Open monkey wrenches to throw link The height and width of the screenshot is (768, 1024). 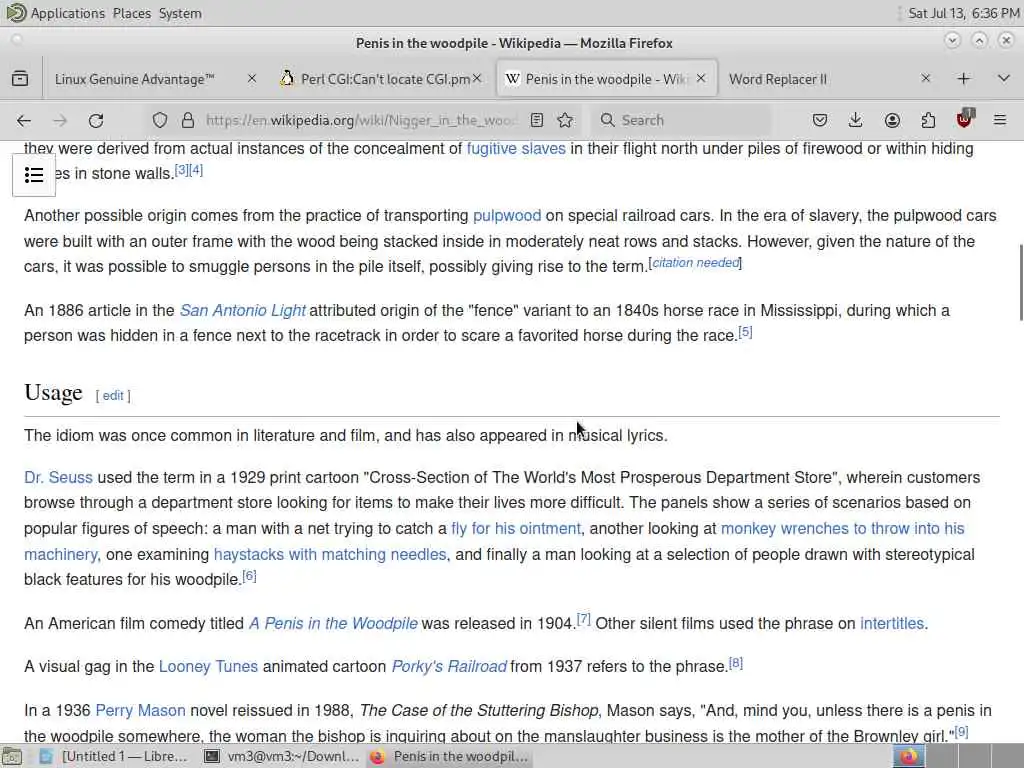(x=842, y=528)
